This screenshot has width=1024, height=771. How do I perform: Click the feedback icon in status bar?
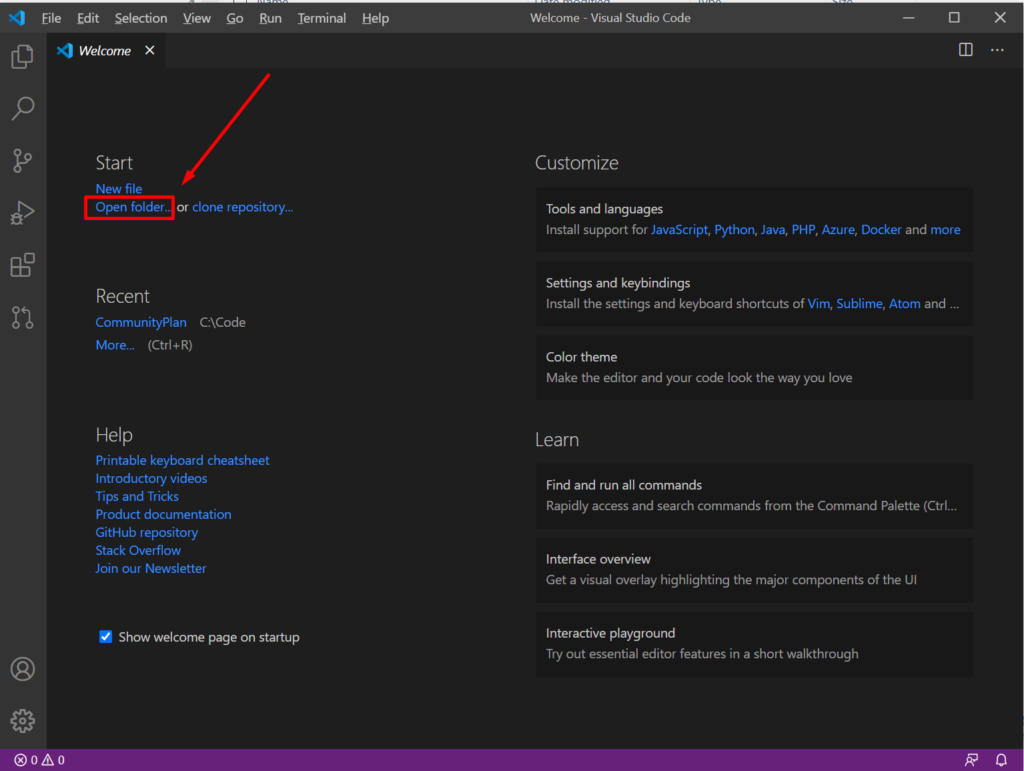(971, 760)
